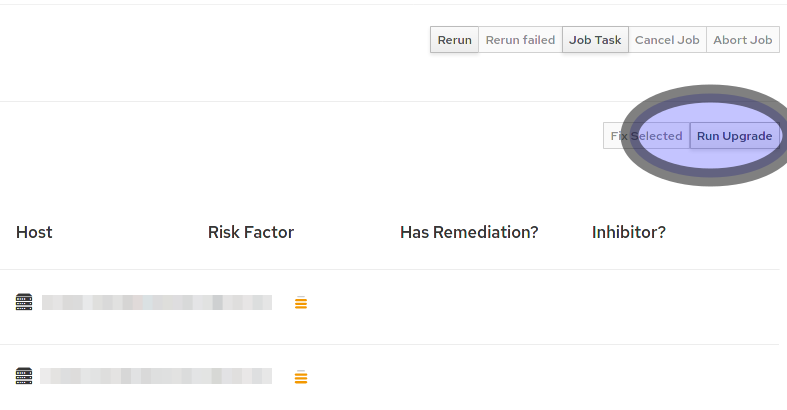Select the Host column header
The height and width of the screenshot is (410, 787).
[34, 232]
